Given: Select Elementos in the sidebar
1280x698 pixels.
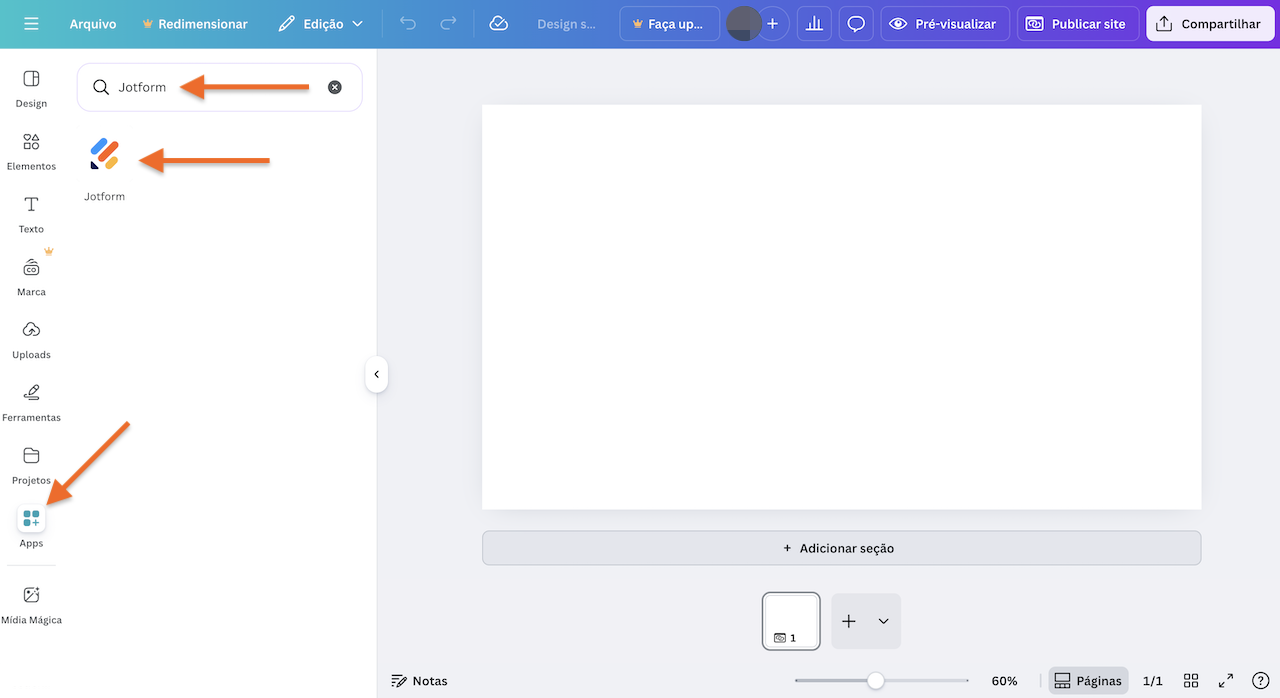Looking at the screenshot, I should coord(31,150).
